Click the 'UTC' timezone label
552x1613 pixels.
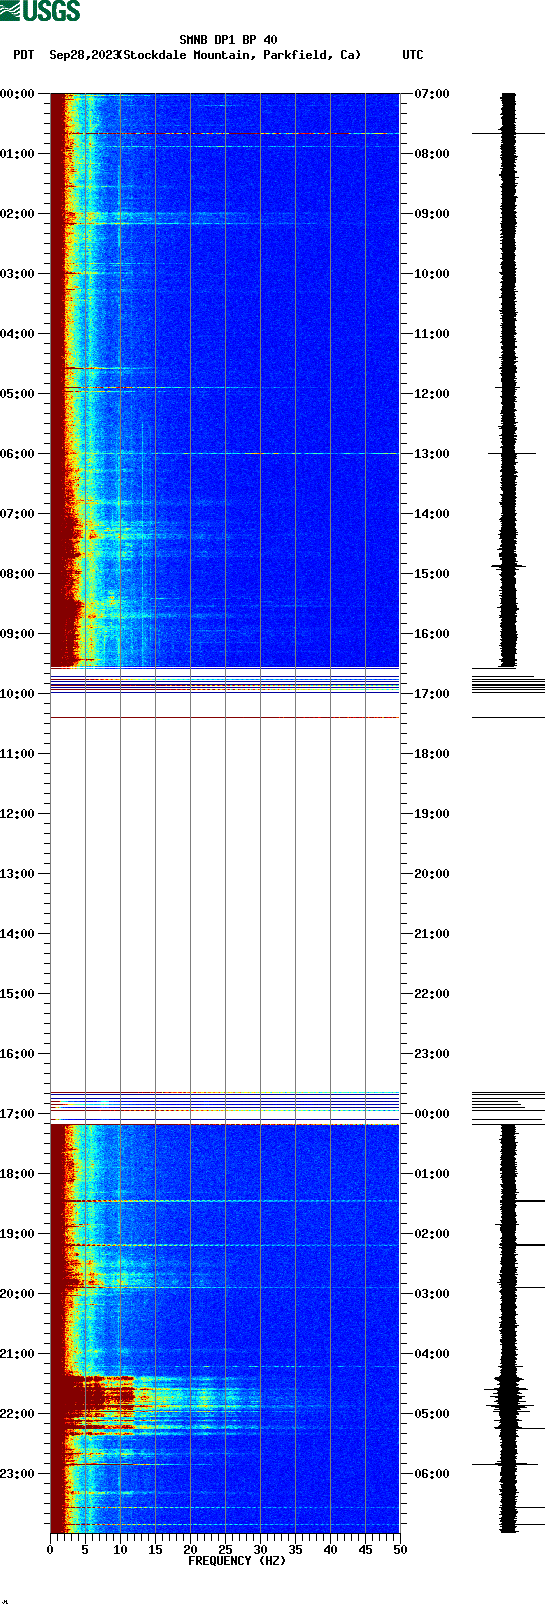(413, 55)
